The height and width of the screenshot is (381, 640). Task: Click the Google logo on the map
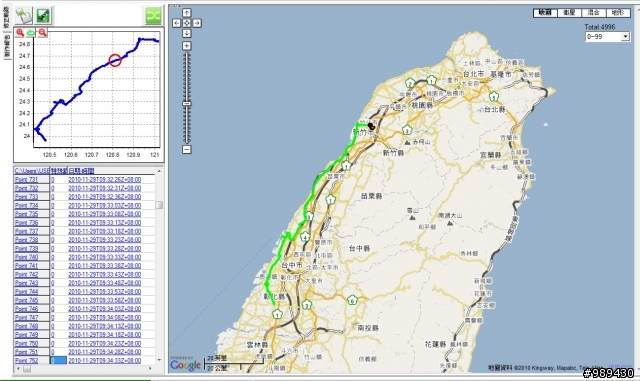point(185,364)
